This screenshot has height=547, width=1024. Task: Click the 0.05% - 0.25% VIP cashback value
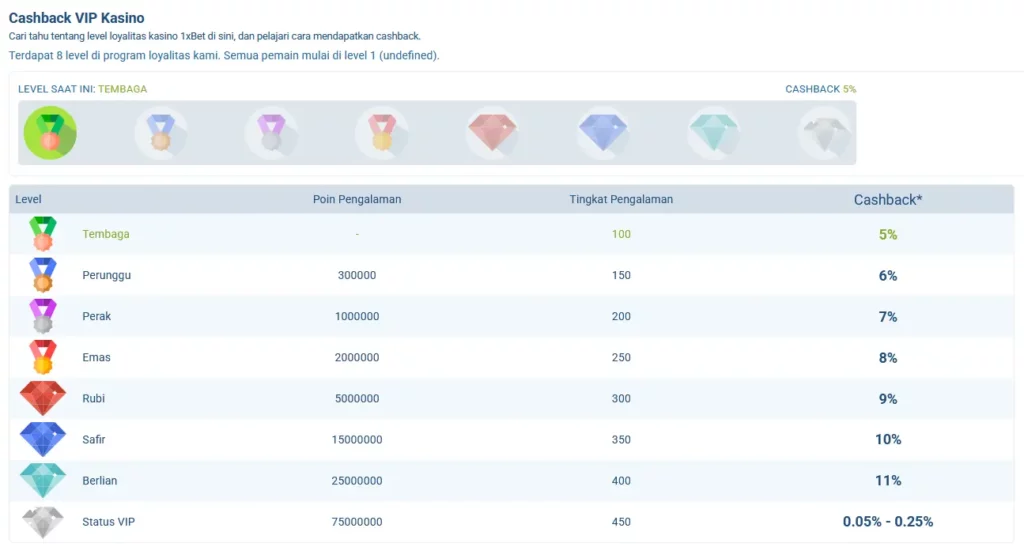click(888, 522)
